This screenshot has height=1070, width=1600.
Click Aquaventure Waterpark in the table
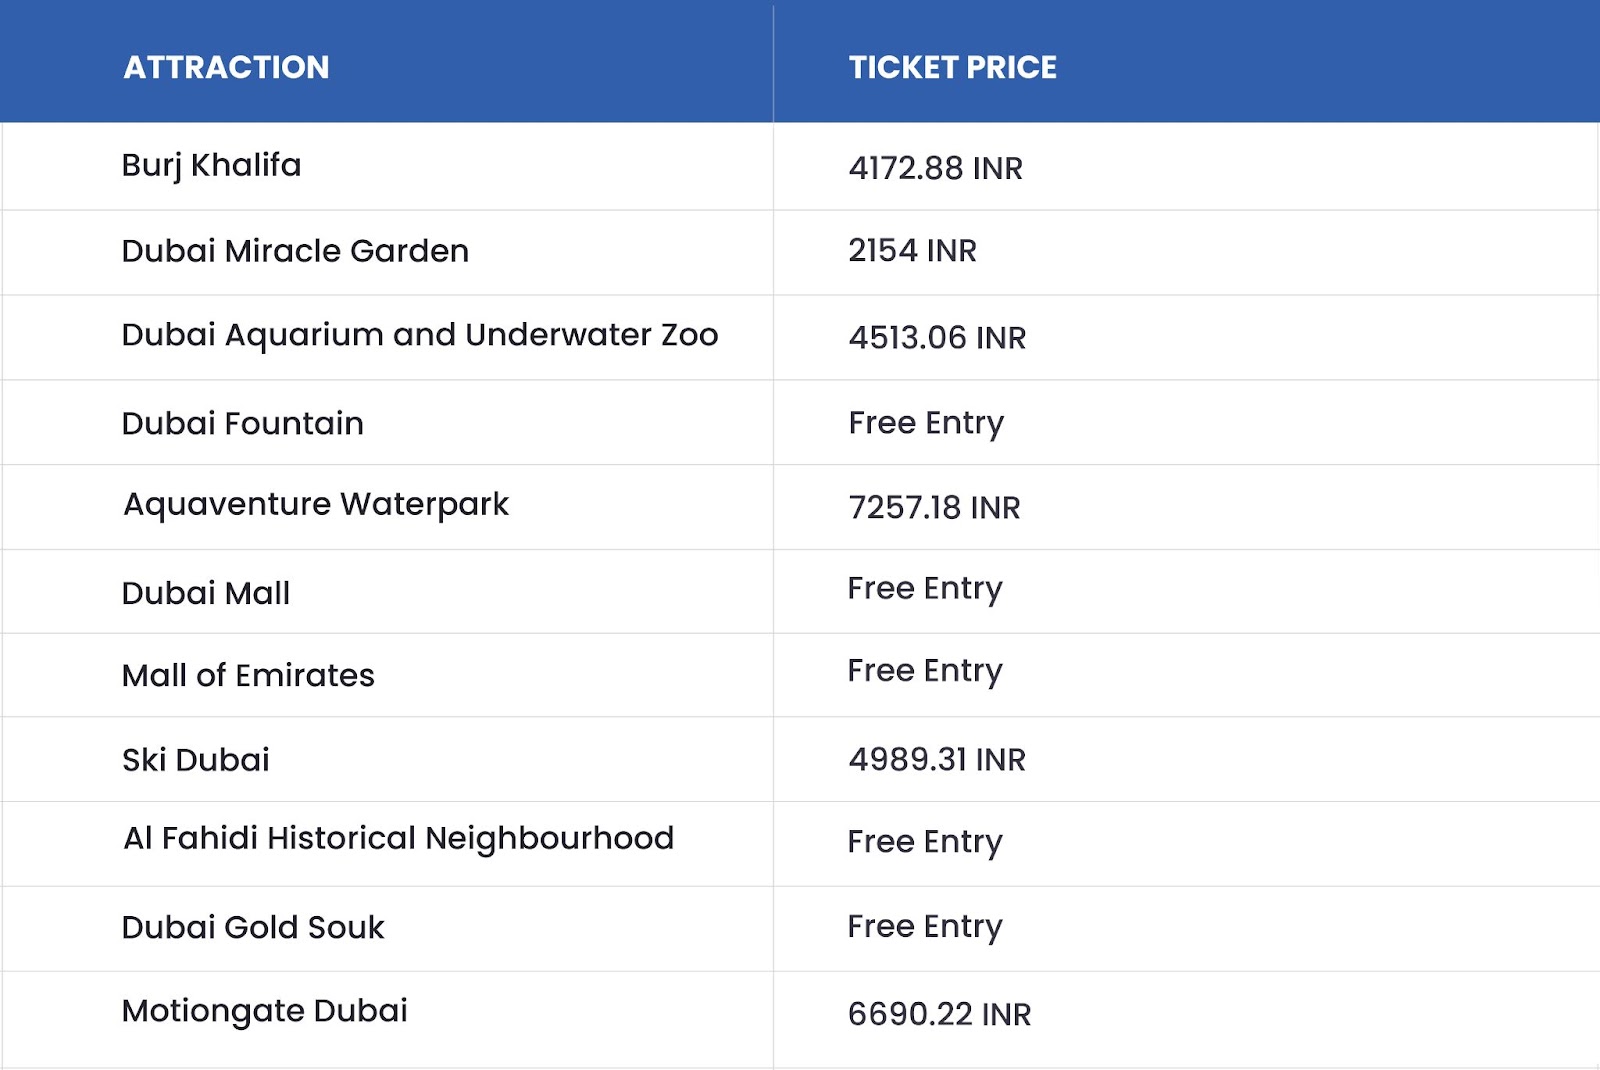[x=316, y=505]
